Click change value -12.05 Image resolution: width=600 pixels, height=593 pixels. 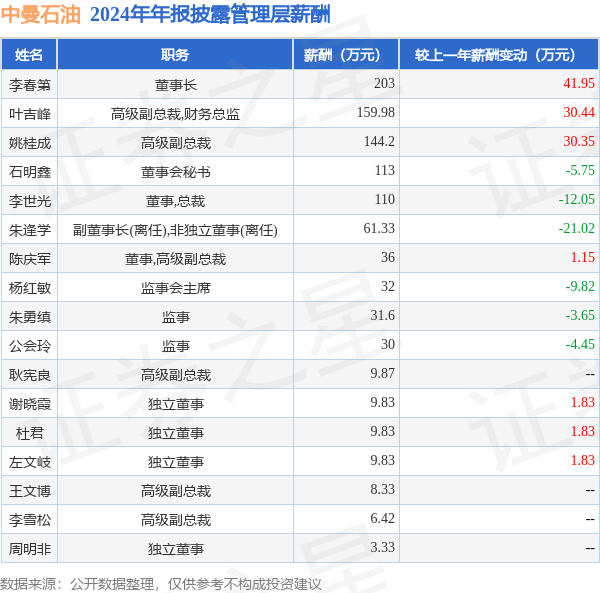[x=577, y=199]
